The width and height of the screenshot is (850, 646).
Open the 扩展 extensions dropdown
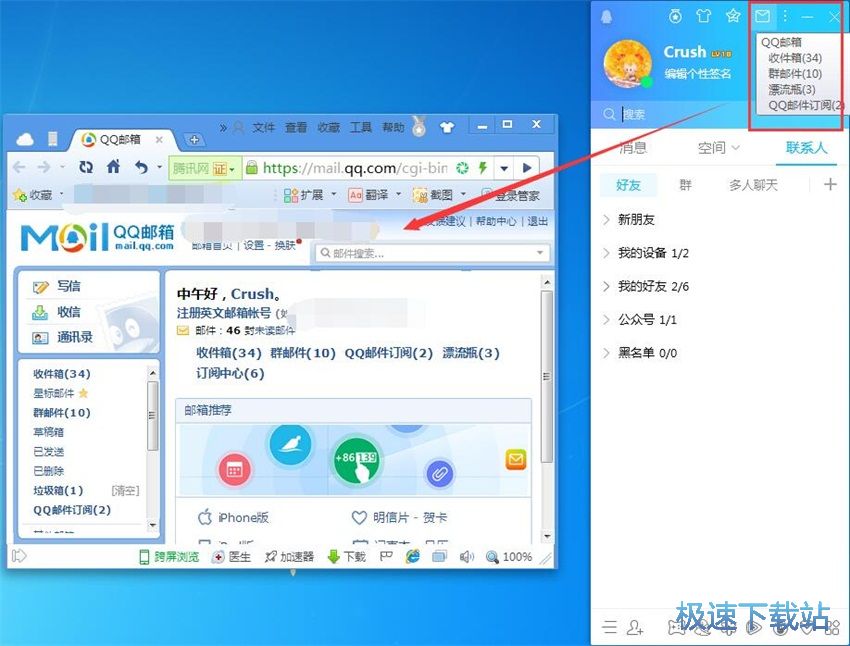click(x=310, y=195)
